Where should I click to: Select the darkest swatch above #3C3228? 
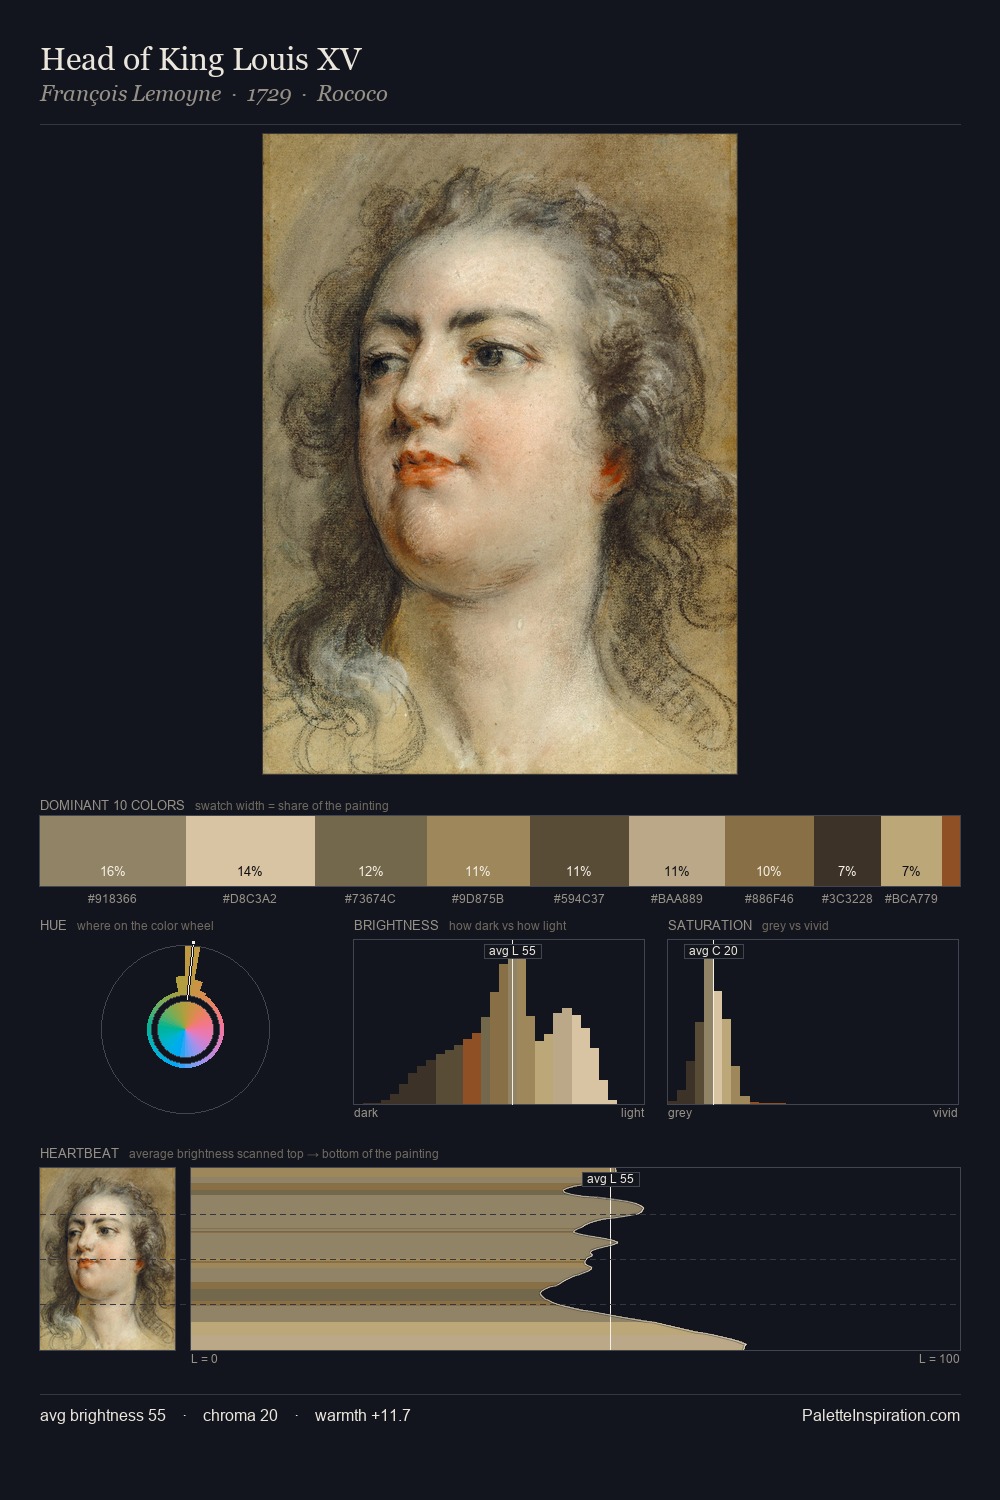click(847, 851)
